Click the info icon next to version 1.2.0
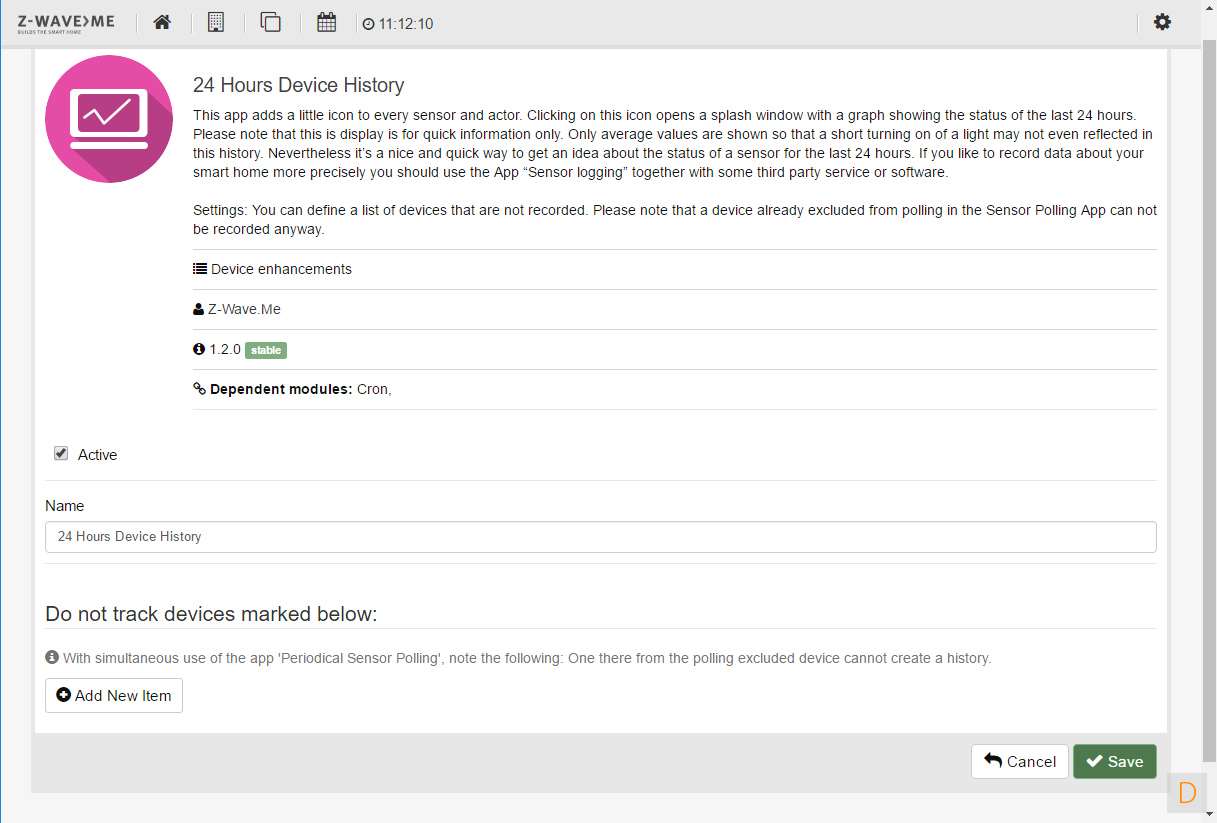 (x=199, y=350)
